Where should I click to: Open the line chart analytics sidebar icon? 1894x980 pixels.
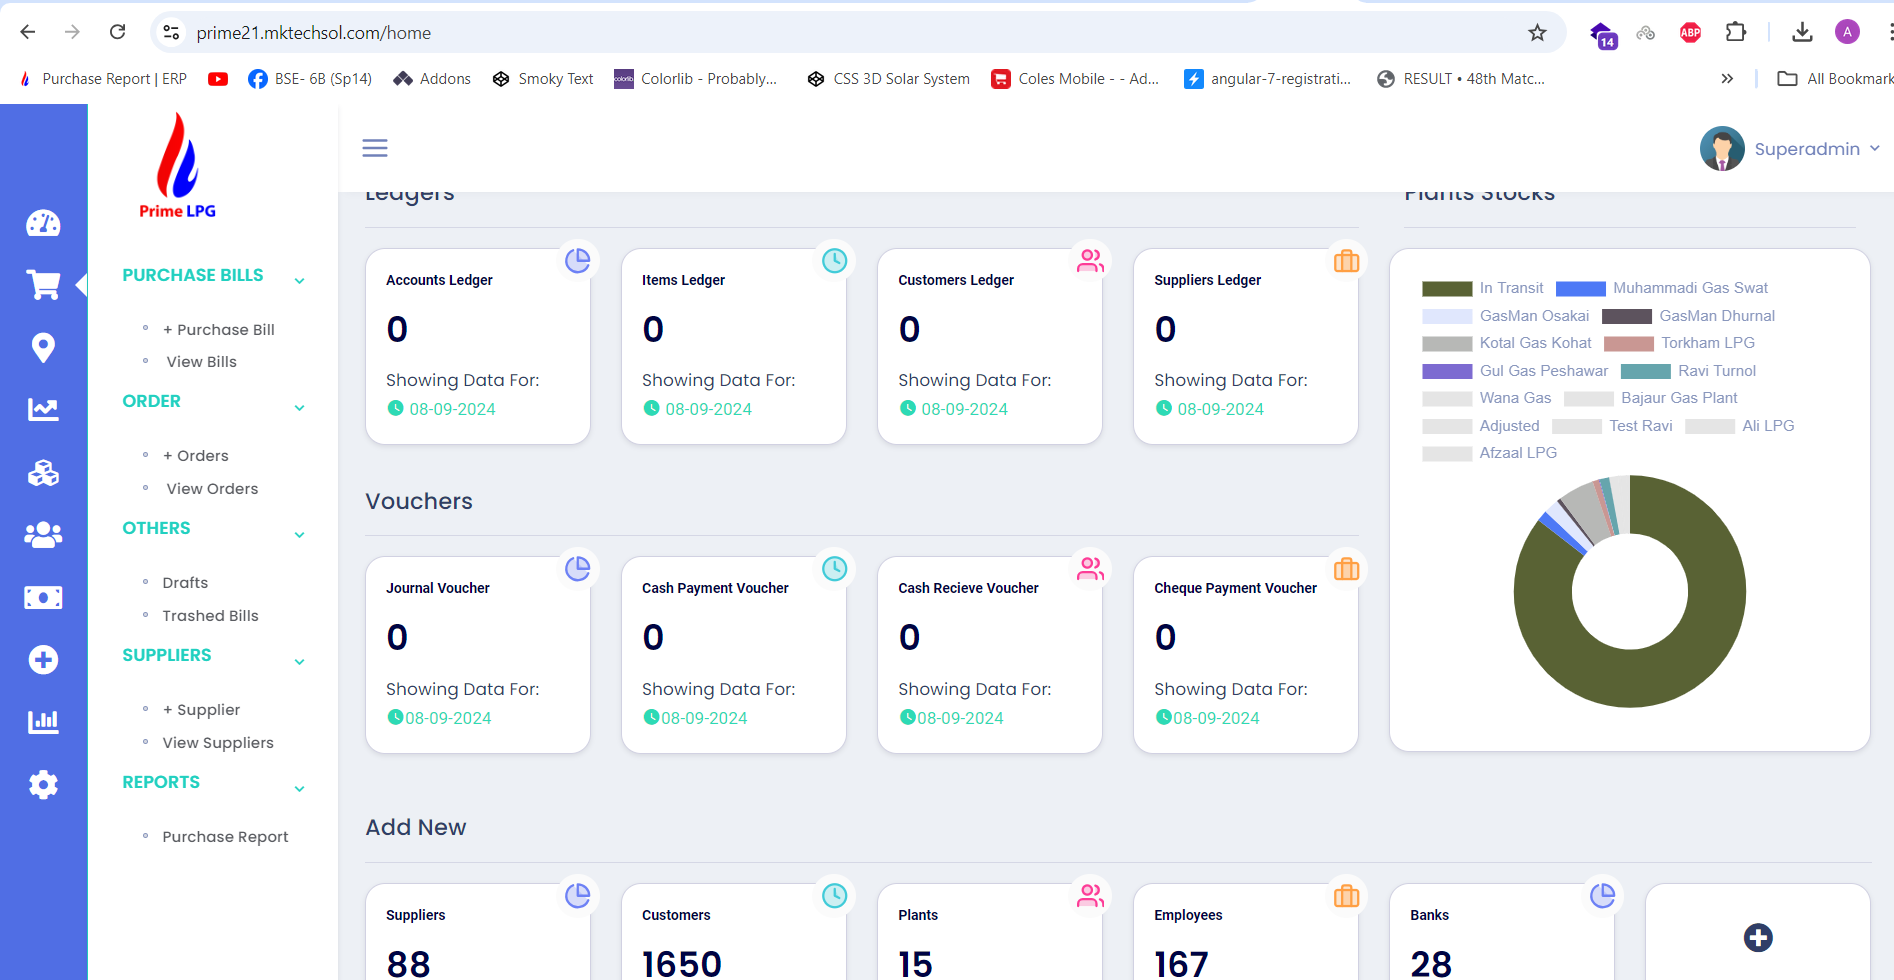pos(43,409)
